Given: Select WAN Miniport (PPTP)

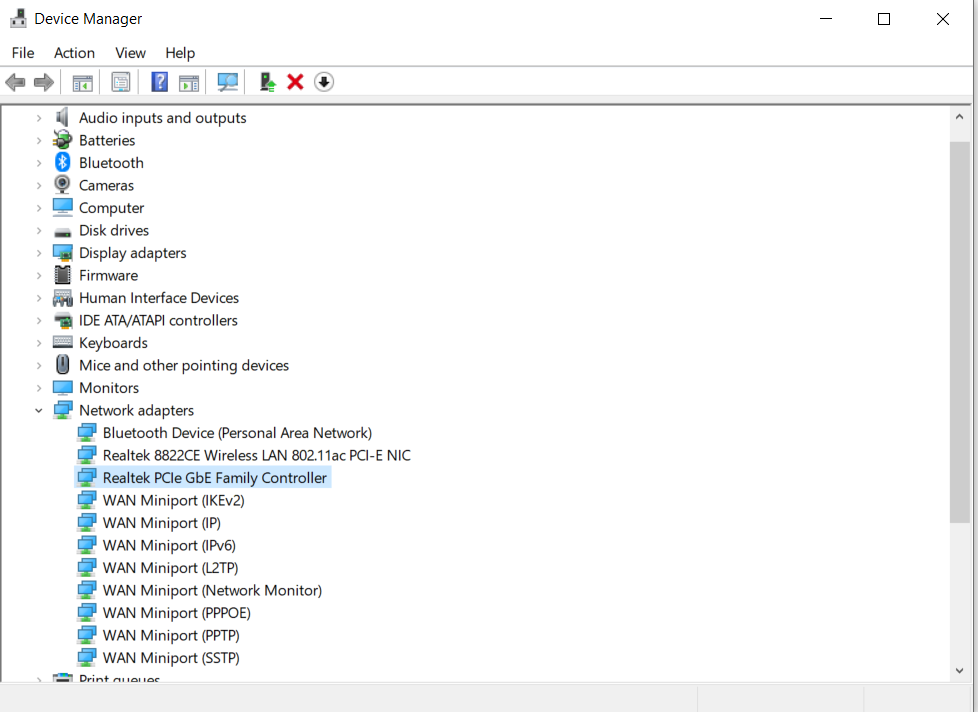Looking at the screenshot, I should point(171,635).
